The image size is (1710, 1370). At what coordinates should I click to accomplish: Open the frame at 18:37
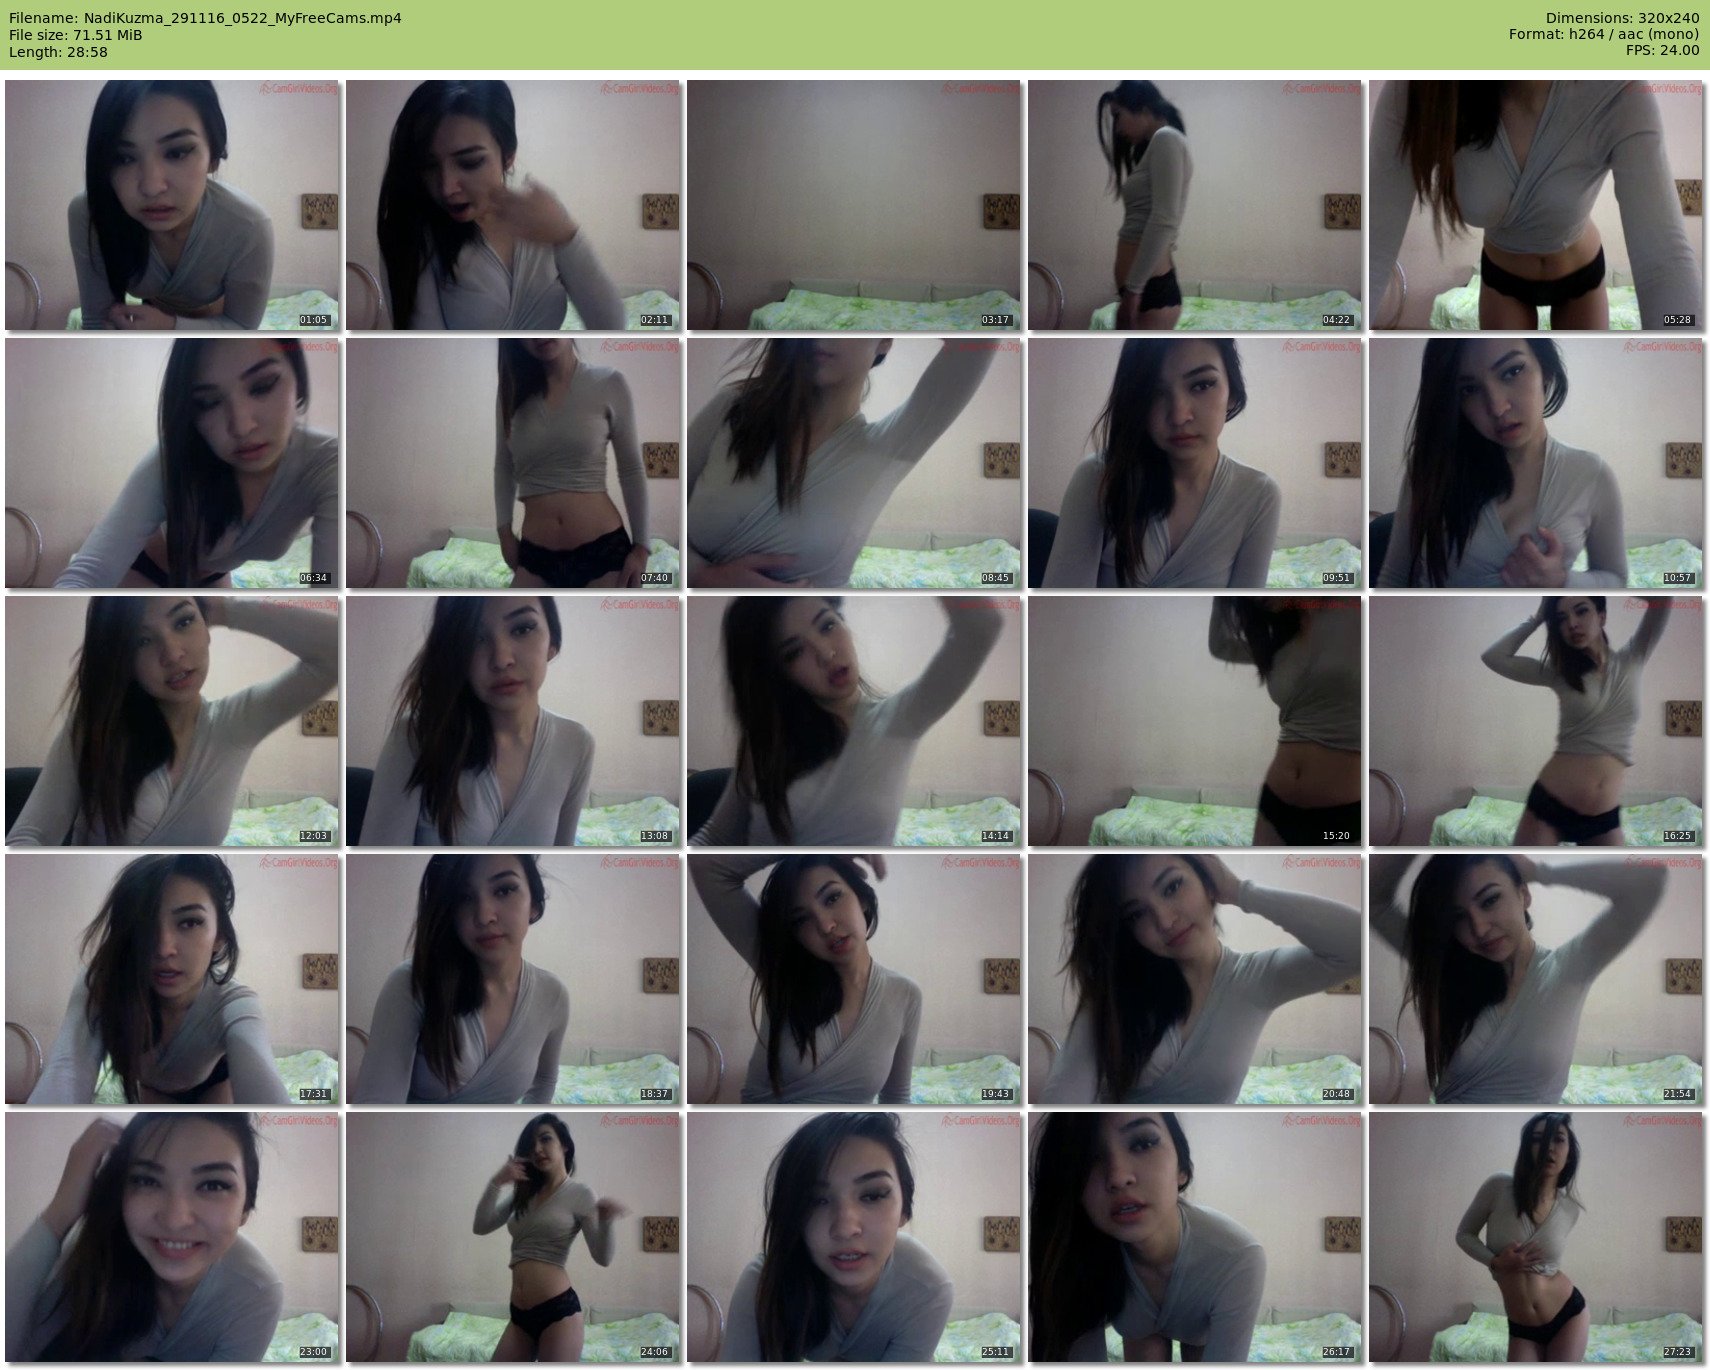click(513, 979)
